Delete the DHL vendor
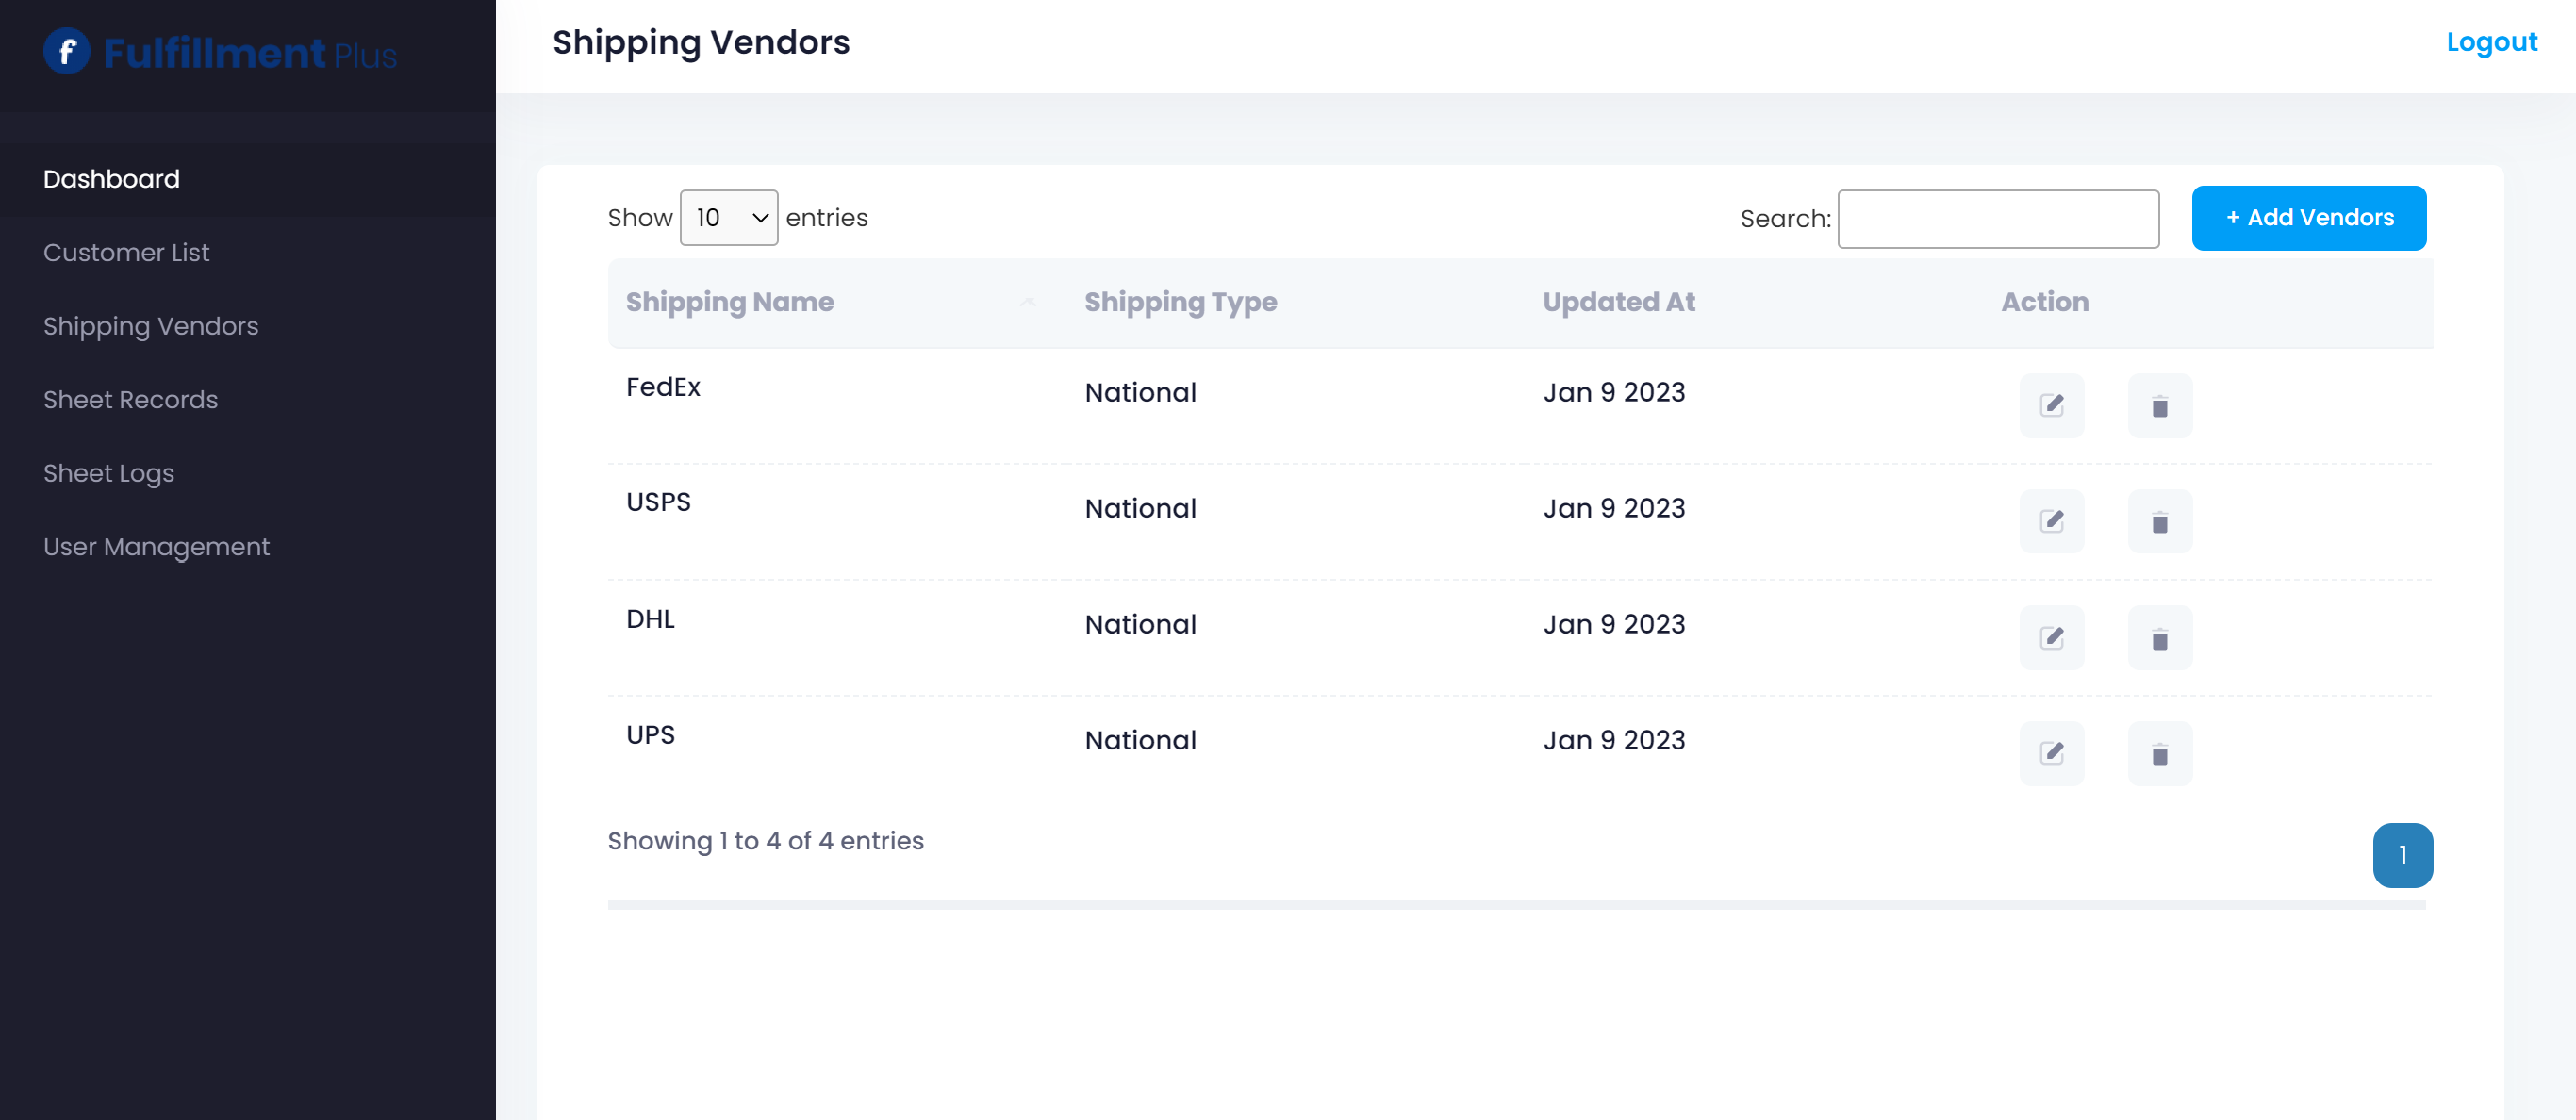 pos(2159,637)
